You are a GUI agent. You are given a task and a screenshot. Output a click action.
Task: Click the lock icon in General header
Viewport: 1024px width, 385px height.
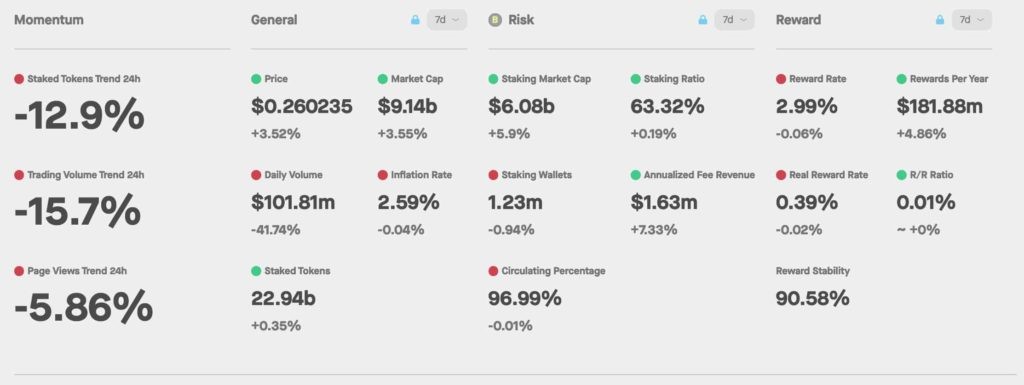click(415, 20)
